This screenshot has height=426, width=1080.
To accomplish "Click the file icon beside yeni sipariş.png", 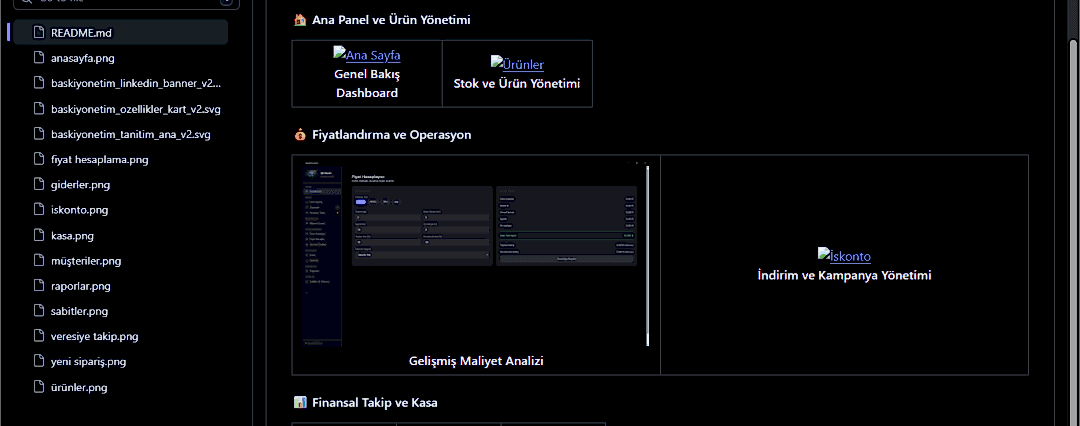I will [x=39, y=362].
